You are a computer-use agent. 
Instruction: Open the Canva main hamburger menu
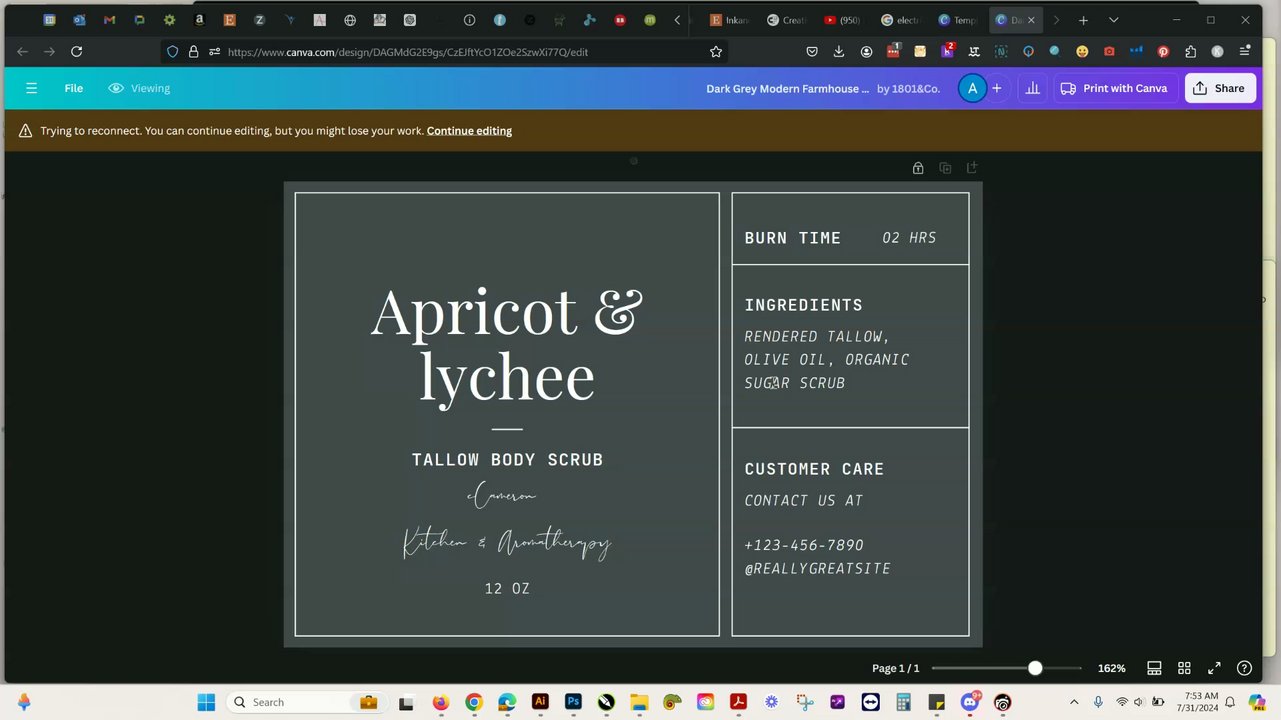pos(31,89)
